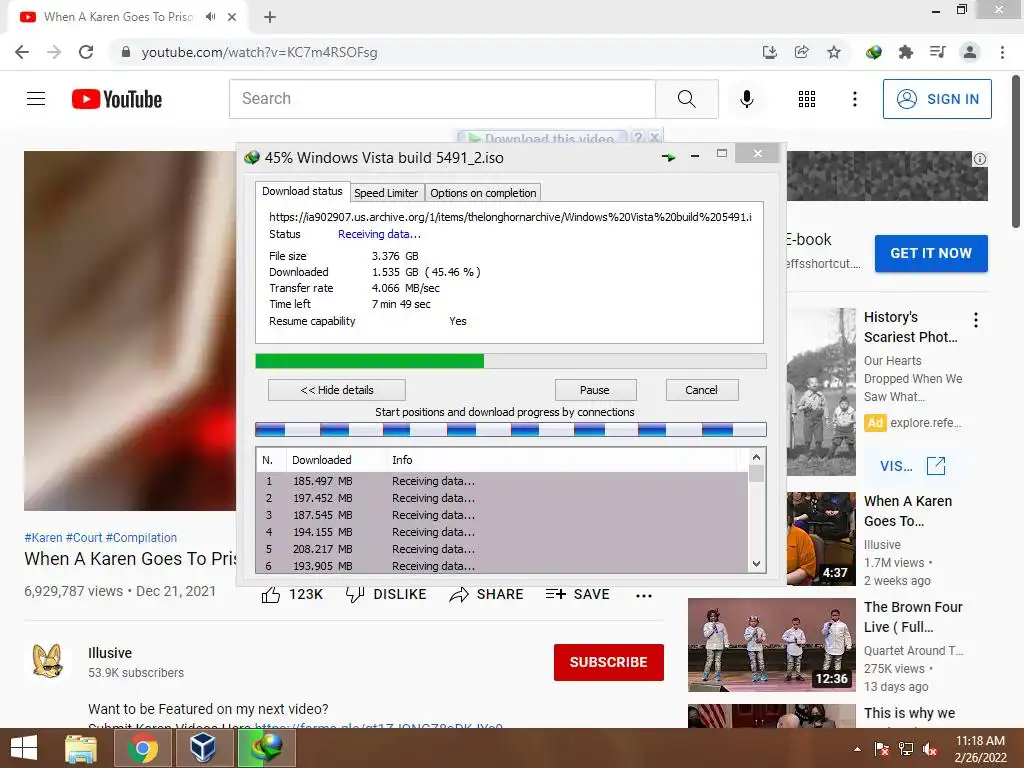Image resolution: width=1024 pixels, height=768 pixels.
Task: Click the install app icon in address bar
Action: 769,52
